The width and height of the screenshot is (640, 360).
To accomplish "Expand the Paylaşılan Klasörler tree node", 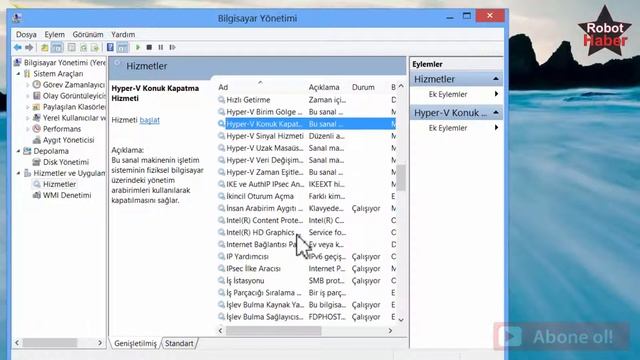I will tap(27, 107).
